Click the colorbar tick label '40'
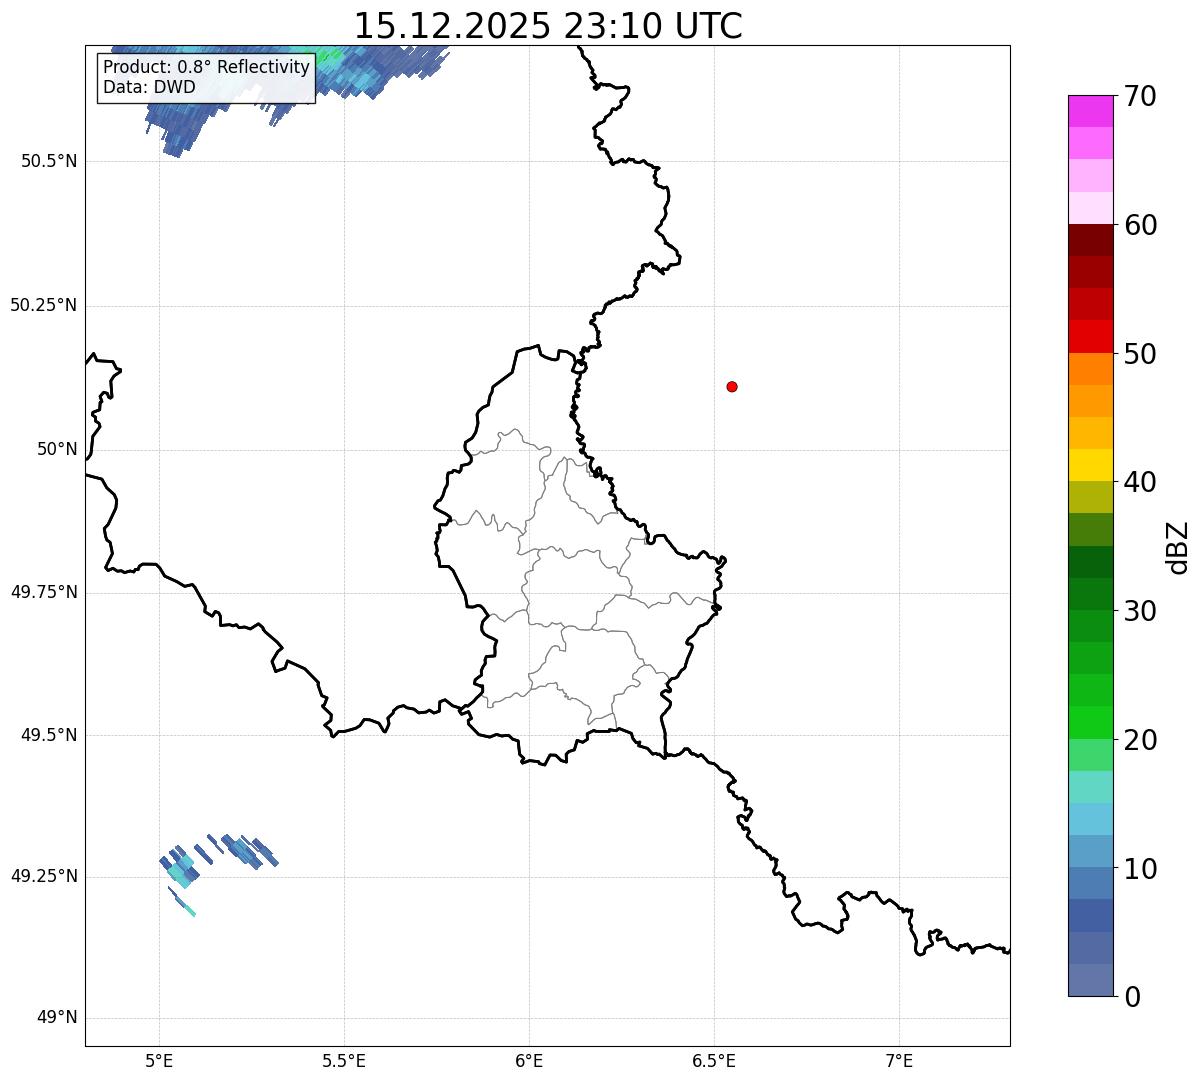Viewport: 1202px width, 1081px height. [x=1140, y=482]
